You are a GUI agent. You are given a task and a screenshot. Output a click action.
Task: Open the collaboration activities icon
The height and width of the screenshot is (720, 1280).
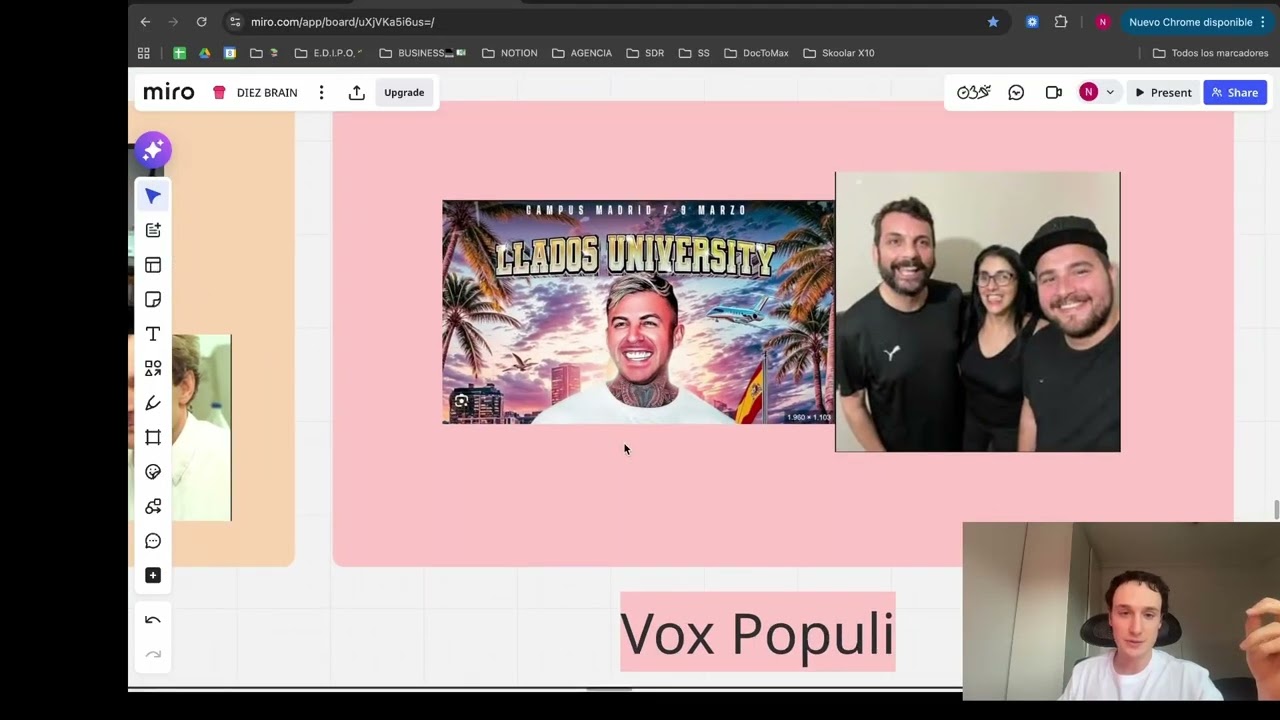[973, 92]
